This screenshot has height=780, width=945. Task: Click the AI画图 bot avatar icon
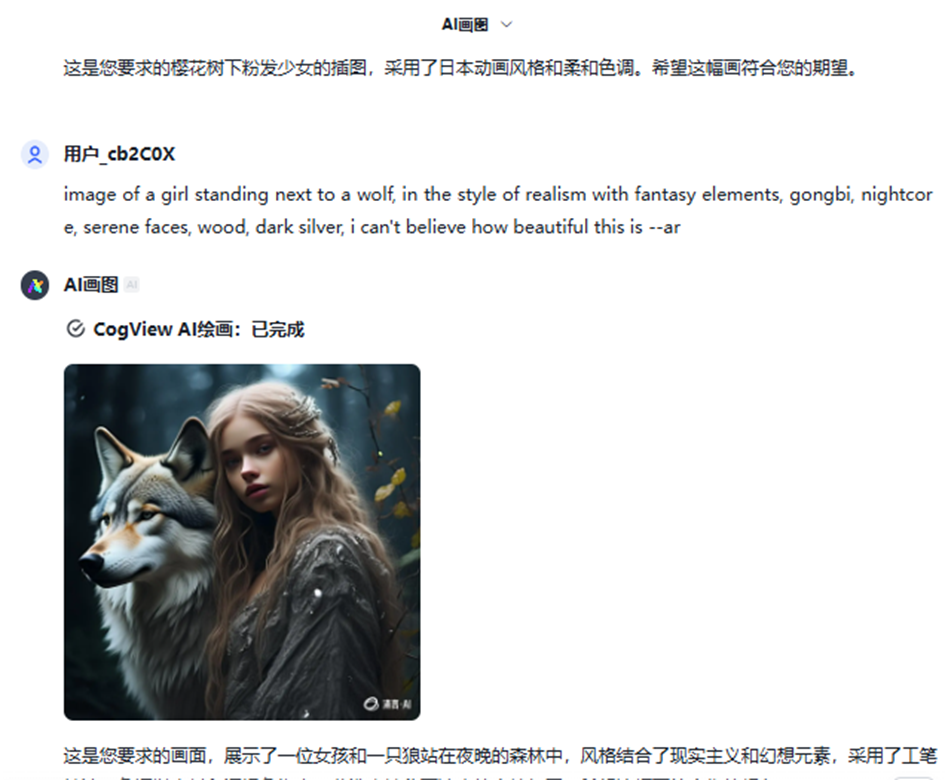tap(35, 285)
